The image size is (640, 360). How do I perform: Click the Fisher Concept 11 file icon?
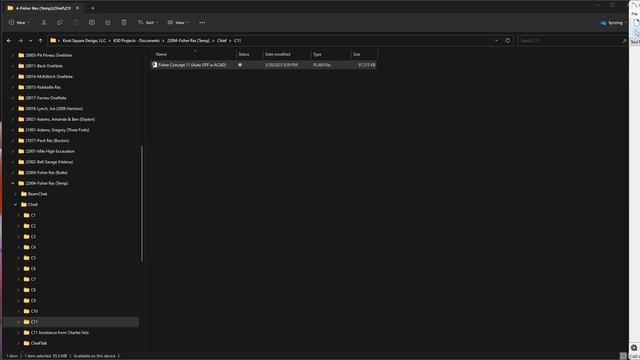155,65
